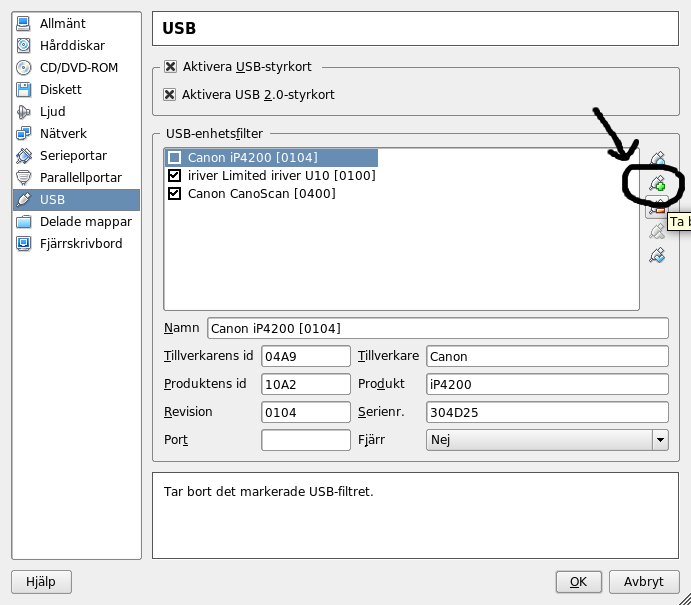
Task: Open the Fjärr dropdown showing Nej
Action: 547,440
